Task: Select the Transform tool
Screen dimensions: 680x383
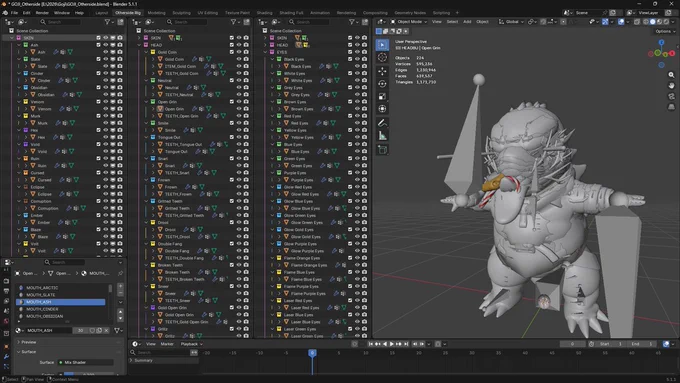Action: [382, 109]
